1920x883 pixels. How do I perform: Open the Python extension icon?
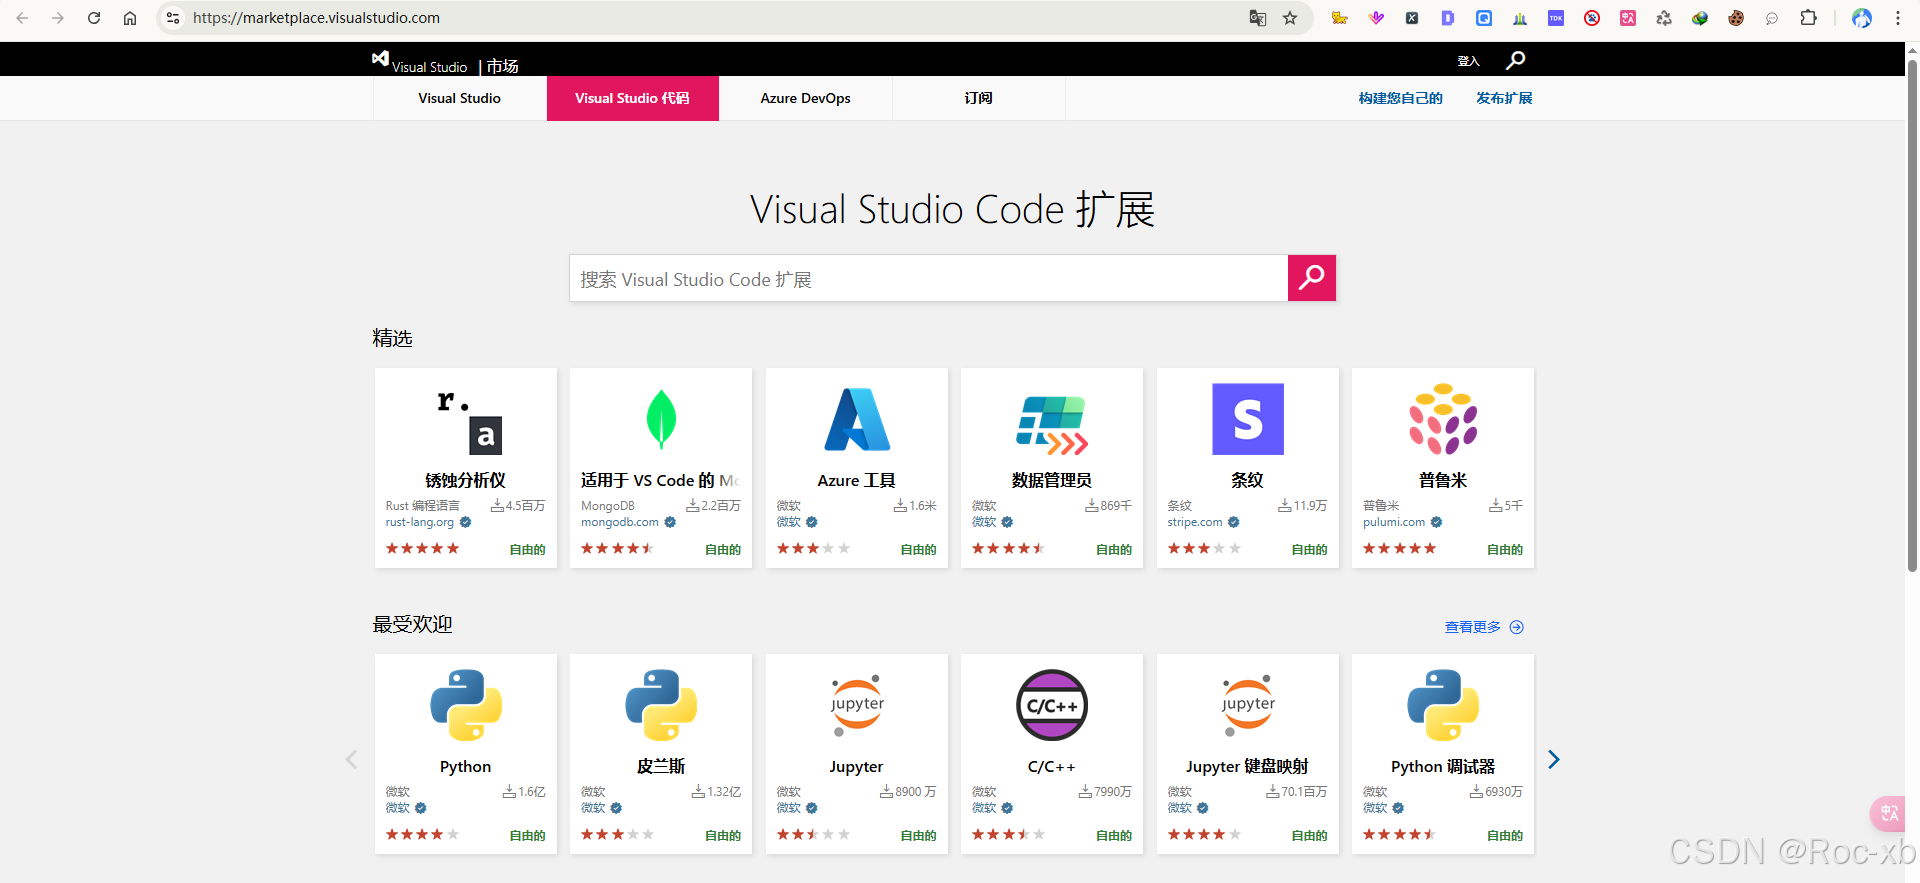pos(466,705)
